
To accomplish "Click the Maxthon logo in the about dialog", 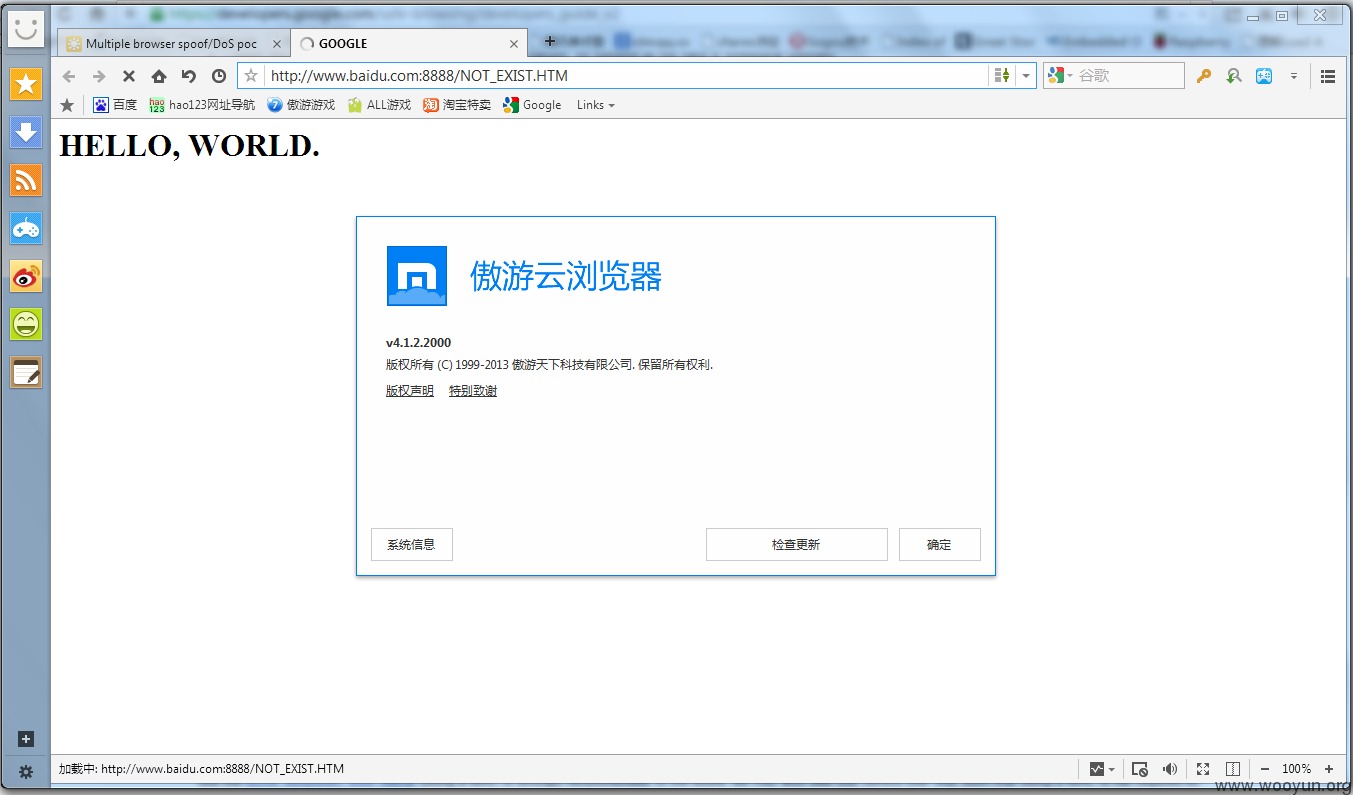I will click(416, 276).
